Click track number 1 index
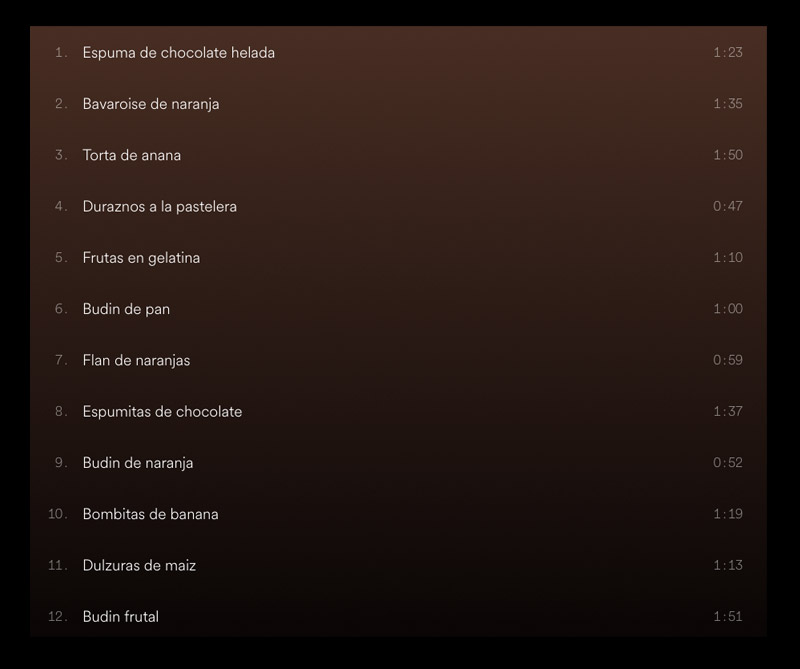This screenshot has width=800, height=669. tap(61, 53)
